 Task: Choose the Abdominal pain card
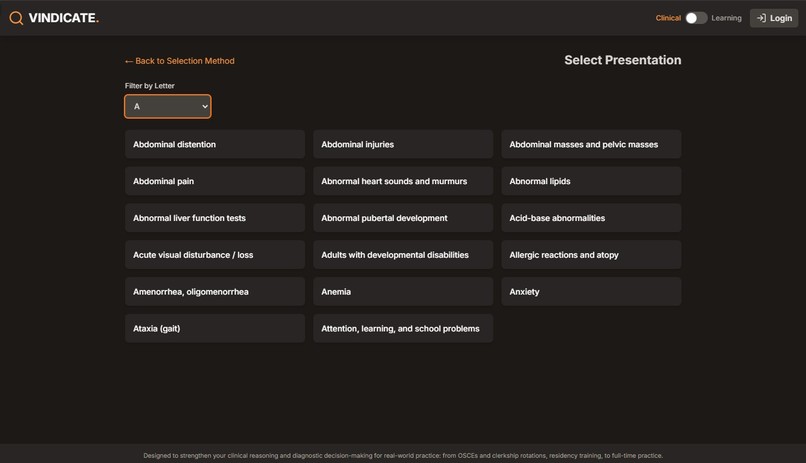click(215, 181)
